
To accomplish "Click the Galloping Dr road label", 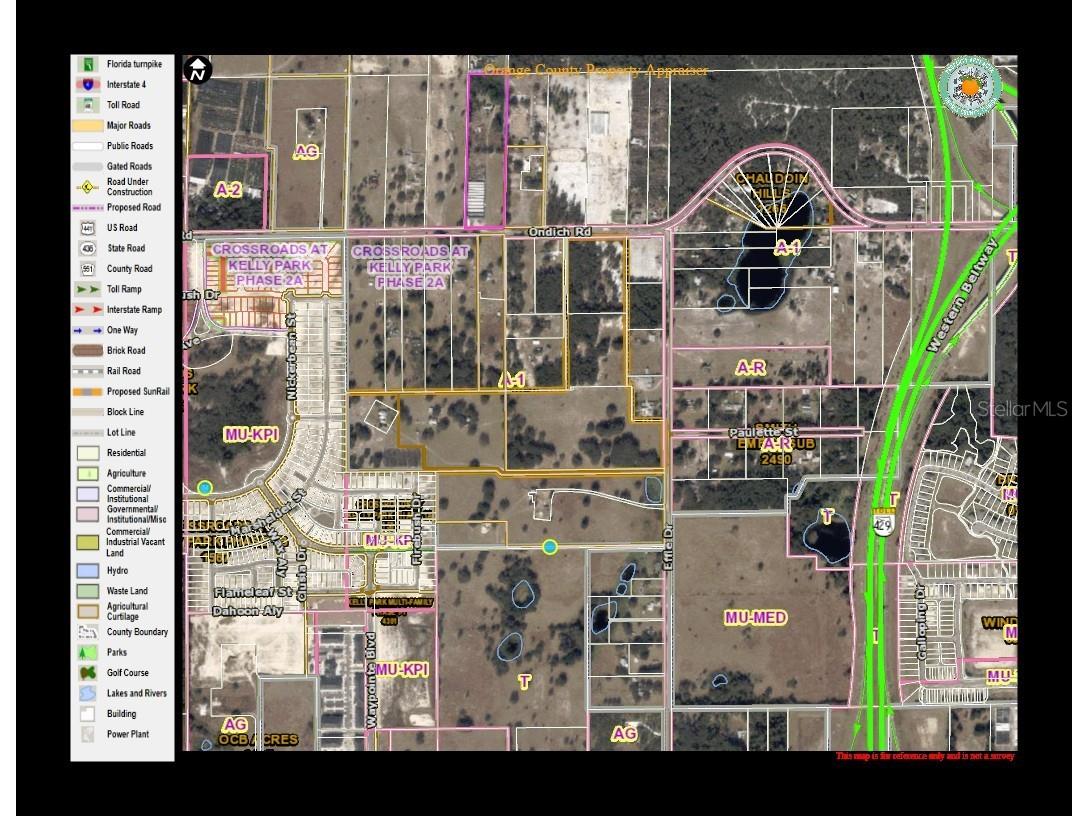I will 921,622.
